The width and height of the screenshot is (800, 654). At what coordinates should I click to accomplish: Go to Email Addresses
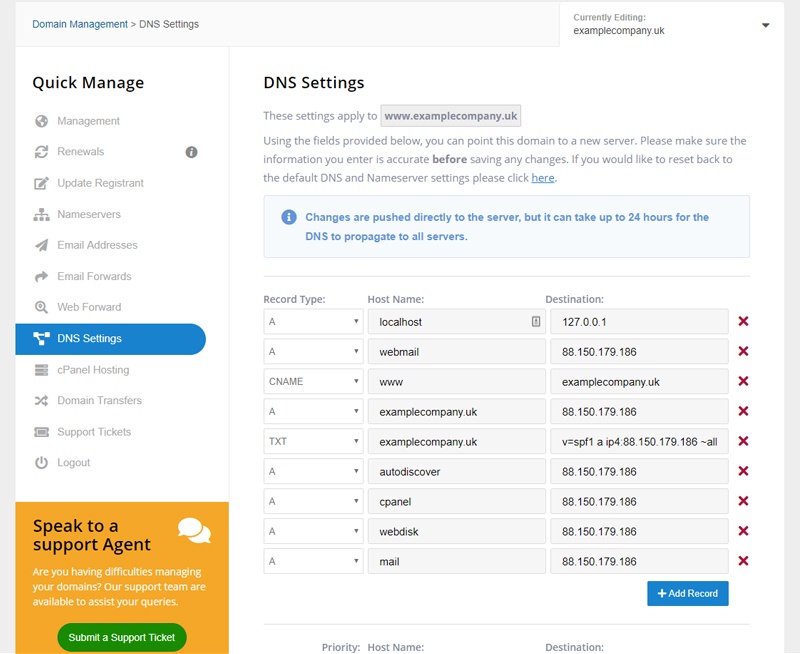coord(97,245)
